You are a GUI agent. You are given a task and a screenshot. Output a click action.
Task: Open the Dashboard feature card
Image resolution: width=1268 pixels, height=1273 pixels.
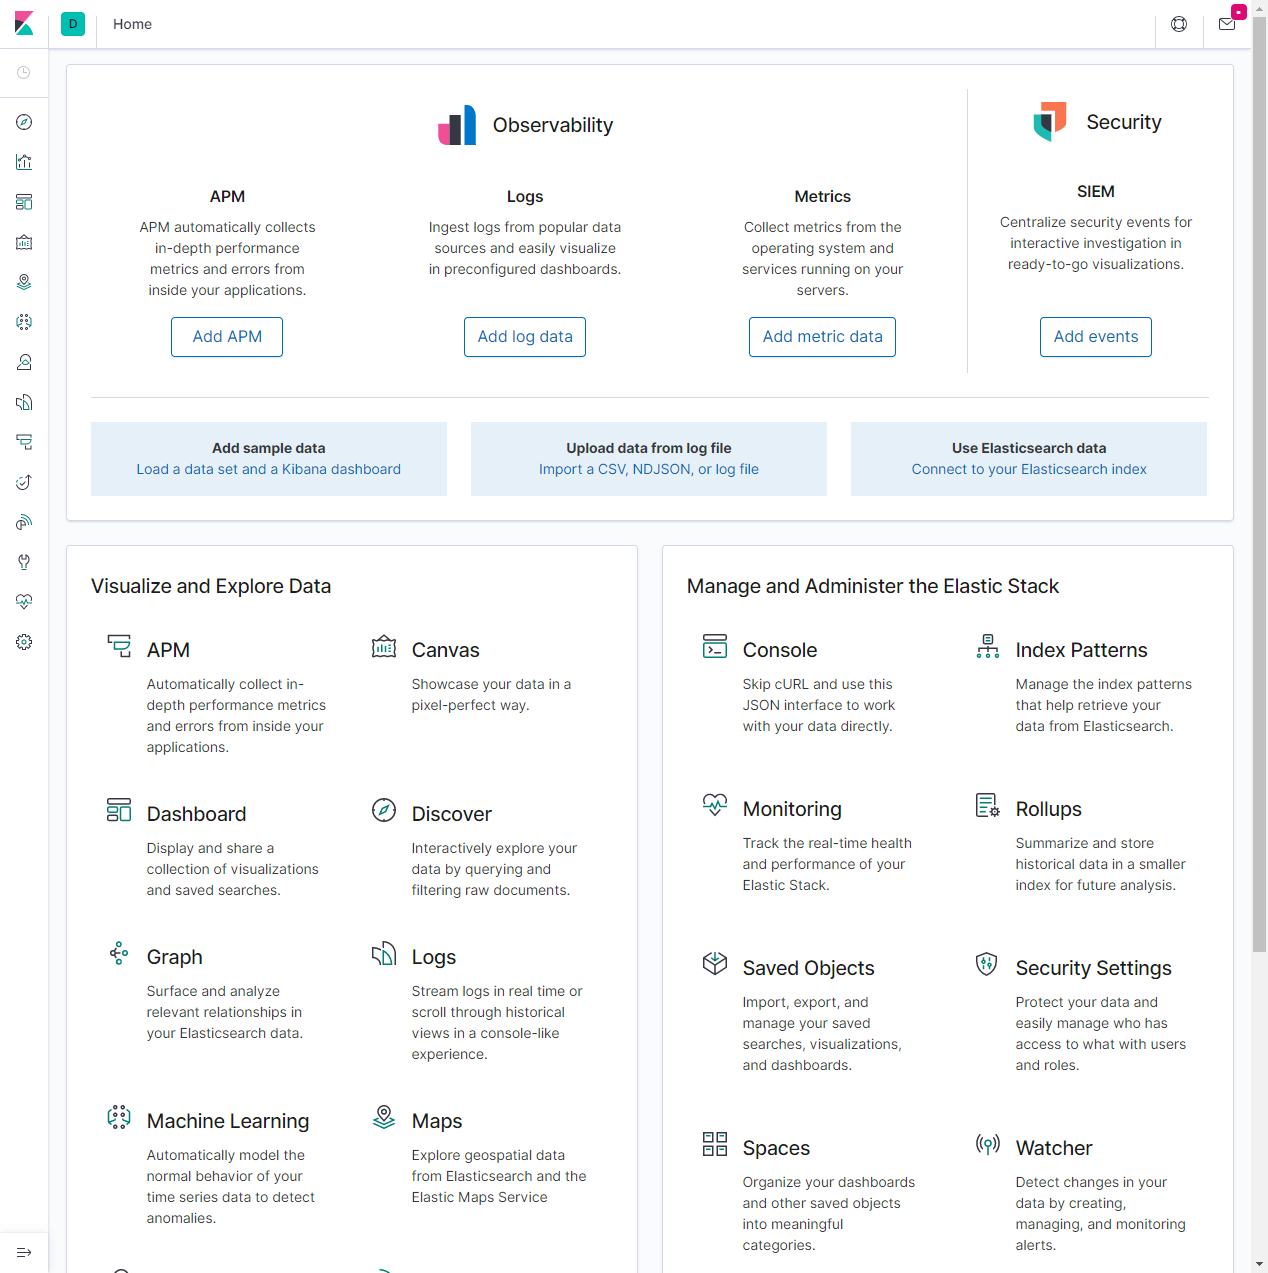(219, 848)
